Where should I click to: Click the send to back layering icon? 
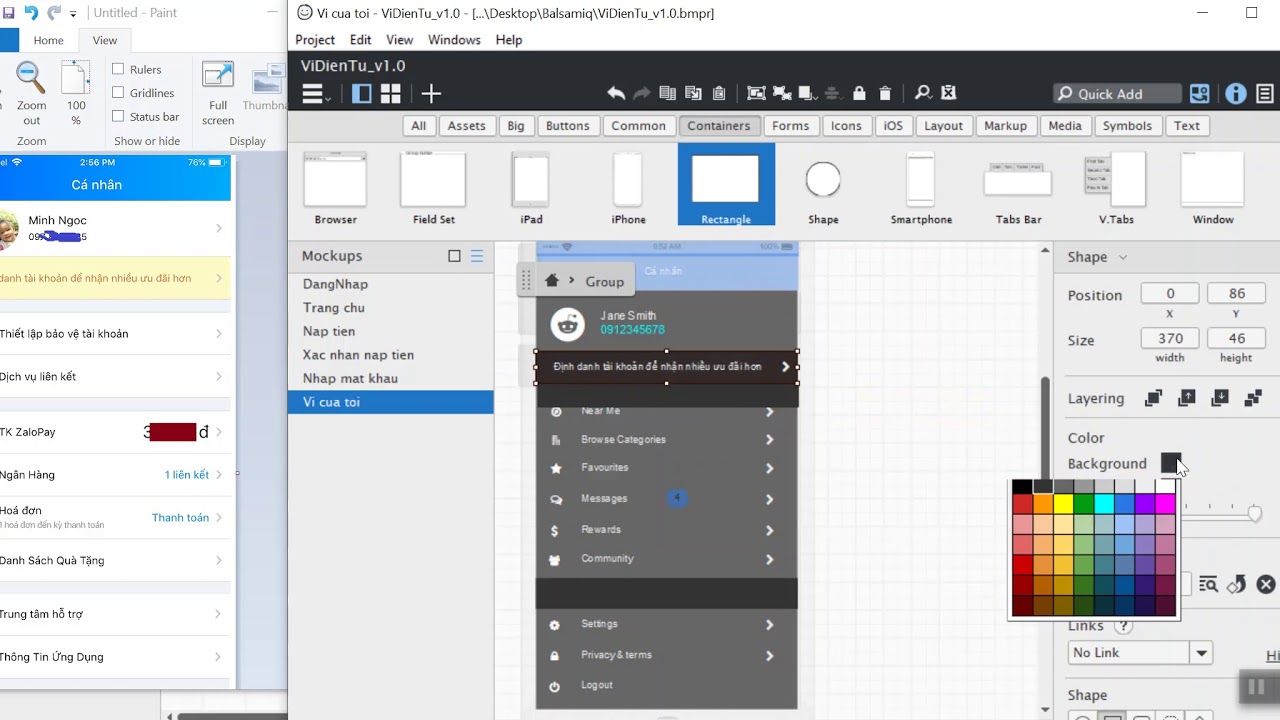pos(1253,398)
